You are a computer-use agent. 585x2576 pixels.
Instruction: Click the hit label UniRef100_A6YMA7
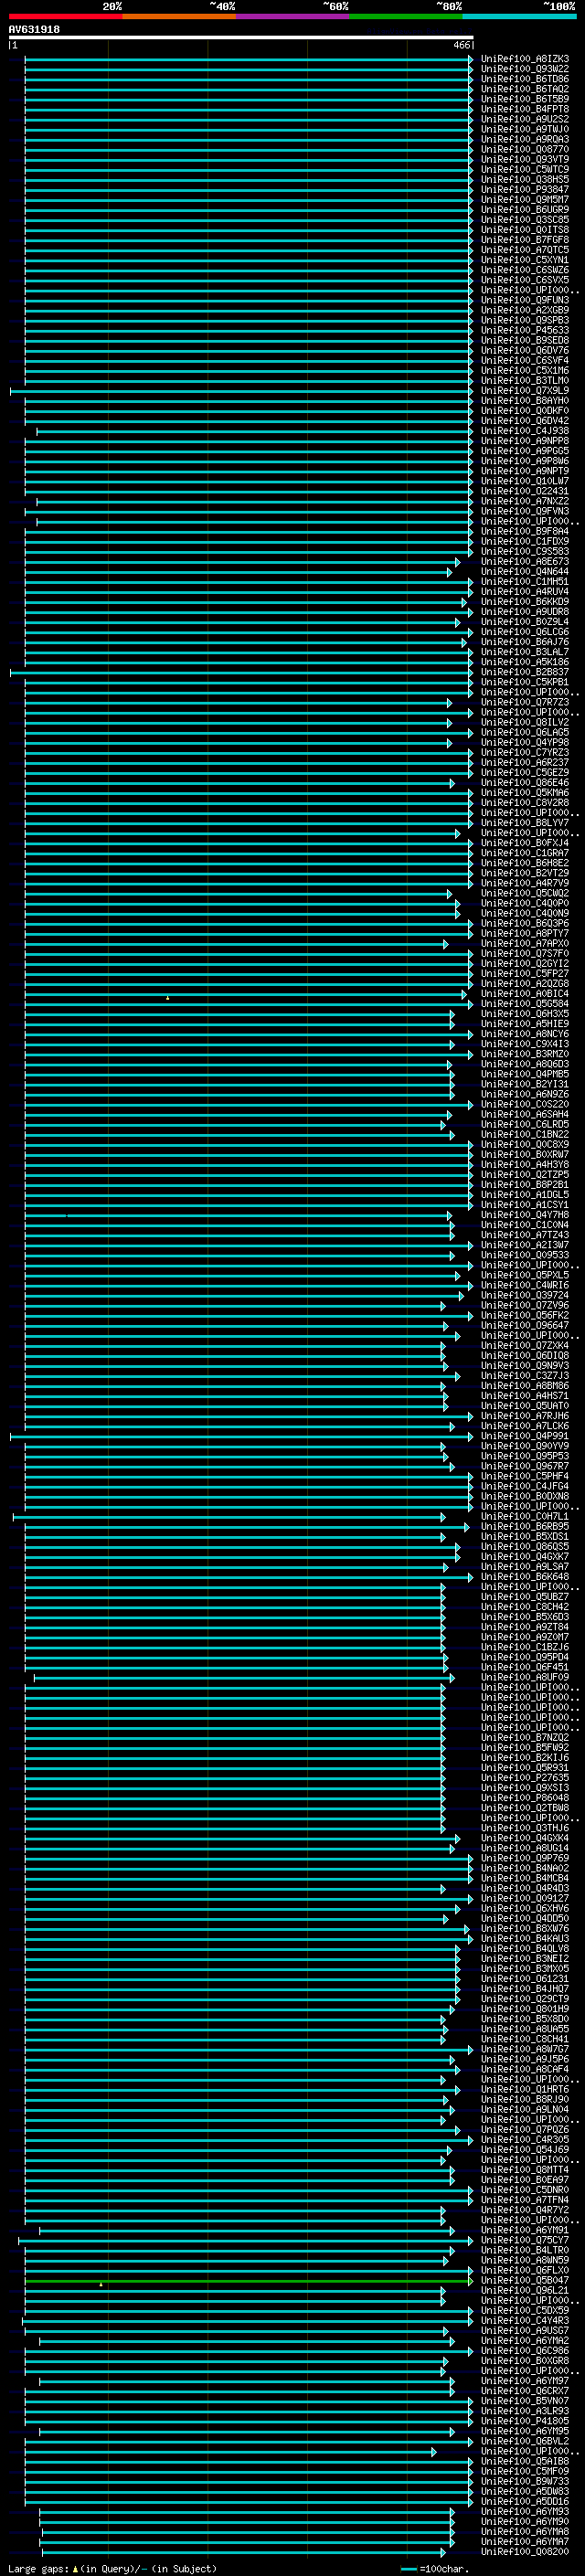point(525,2541)
